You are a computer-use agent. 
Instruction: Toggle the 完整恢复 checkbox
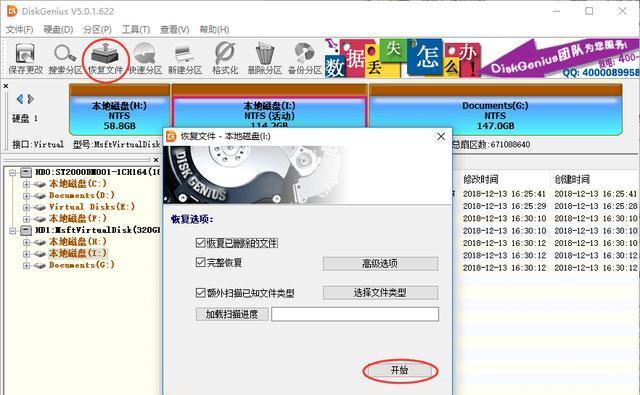pos(200,262)
